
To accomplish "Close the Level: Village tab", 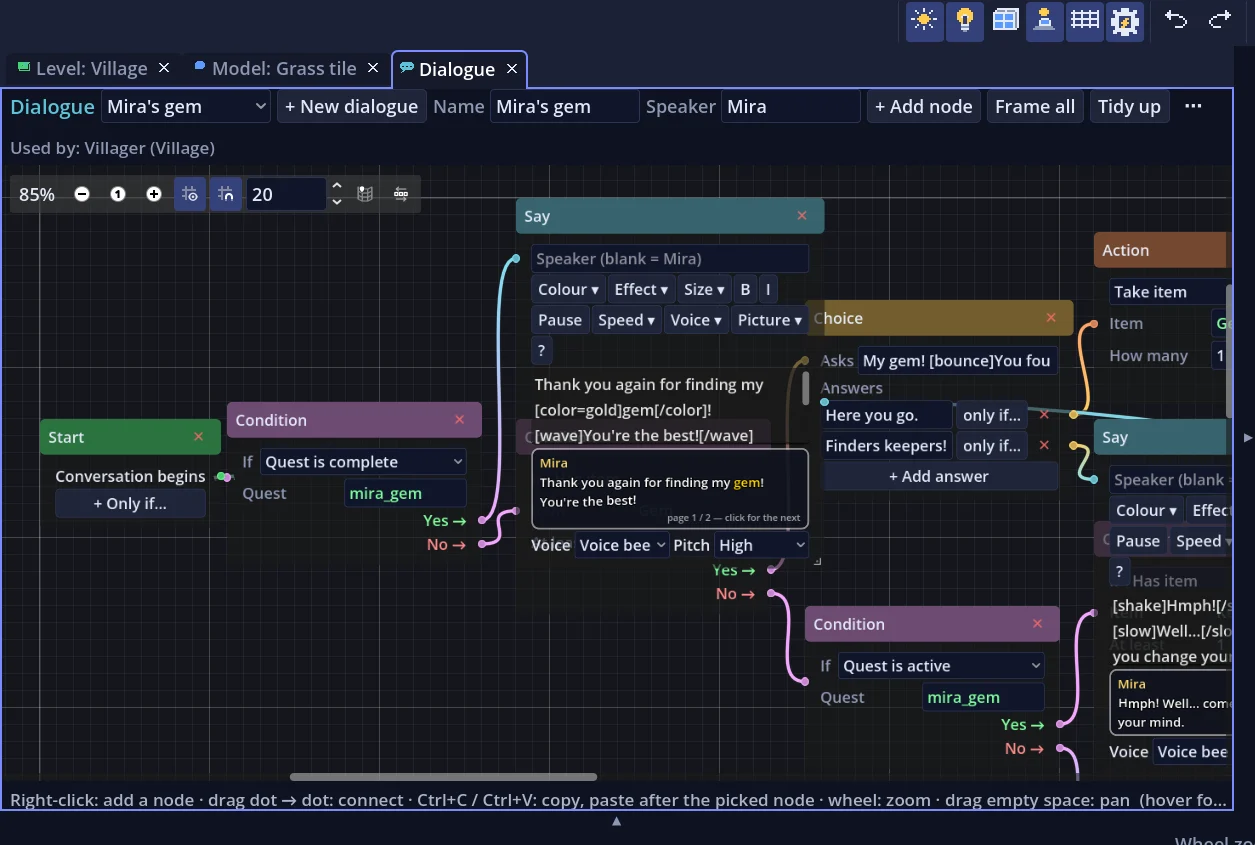I will pyautogui.click(x=164, y=68).
